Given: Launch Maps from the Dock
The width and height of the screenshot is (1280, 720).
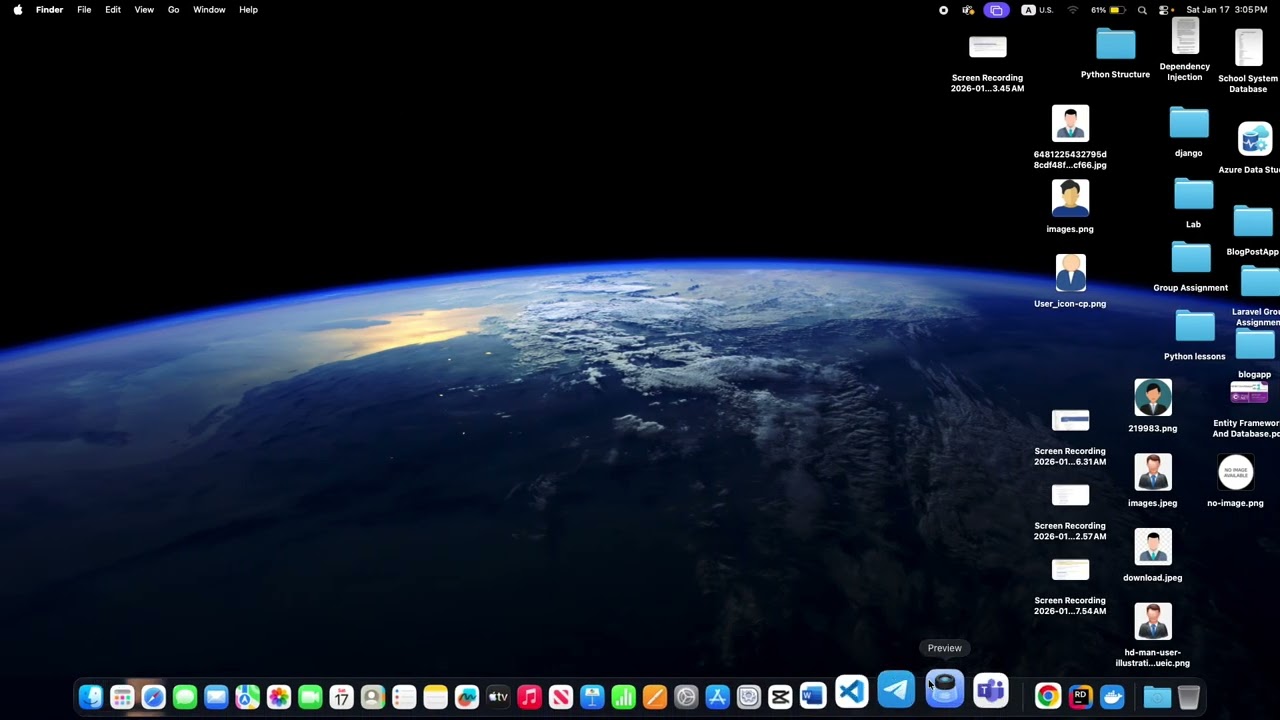Looking at the screenshot, I should coord(247,697).
